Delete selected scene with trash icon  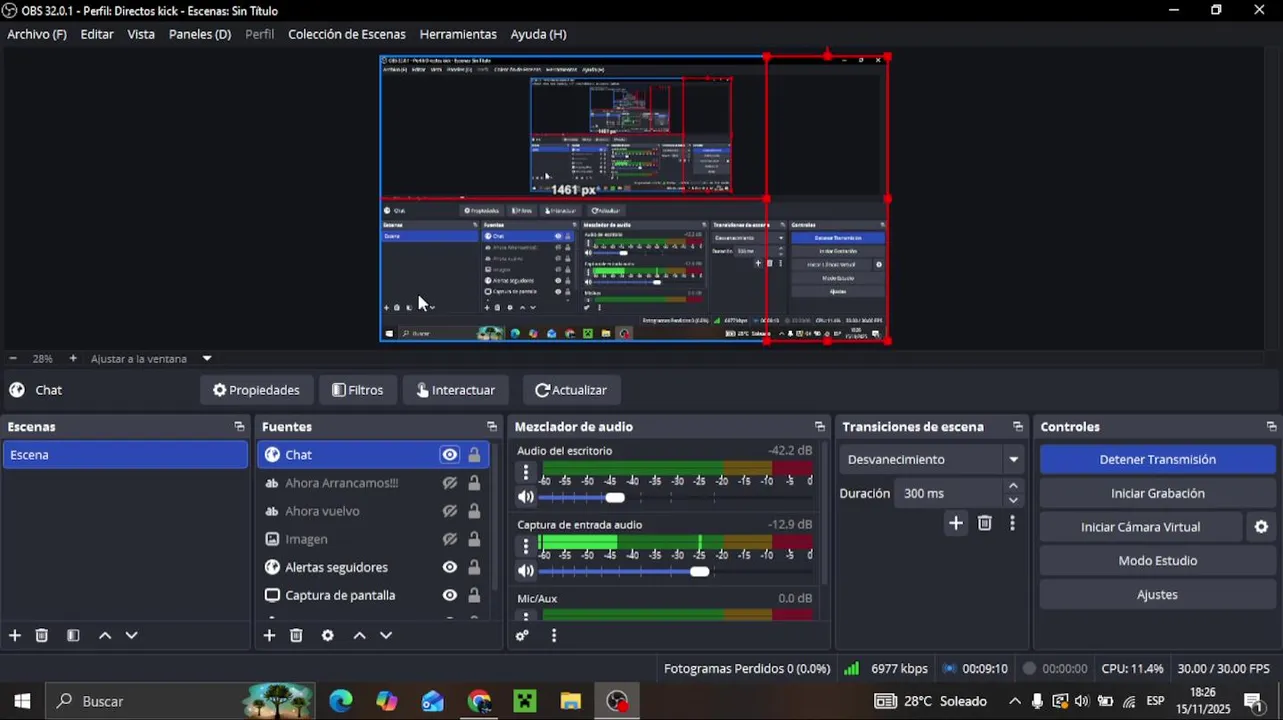(42, 635)
